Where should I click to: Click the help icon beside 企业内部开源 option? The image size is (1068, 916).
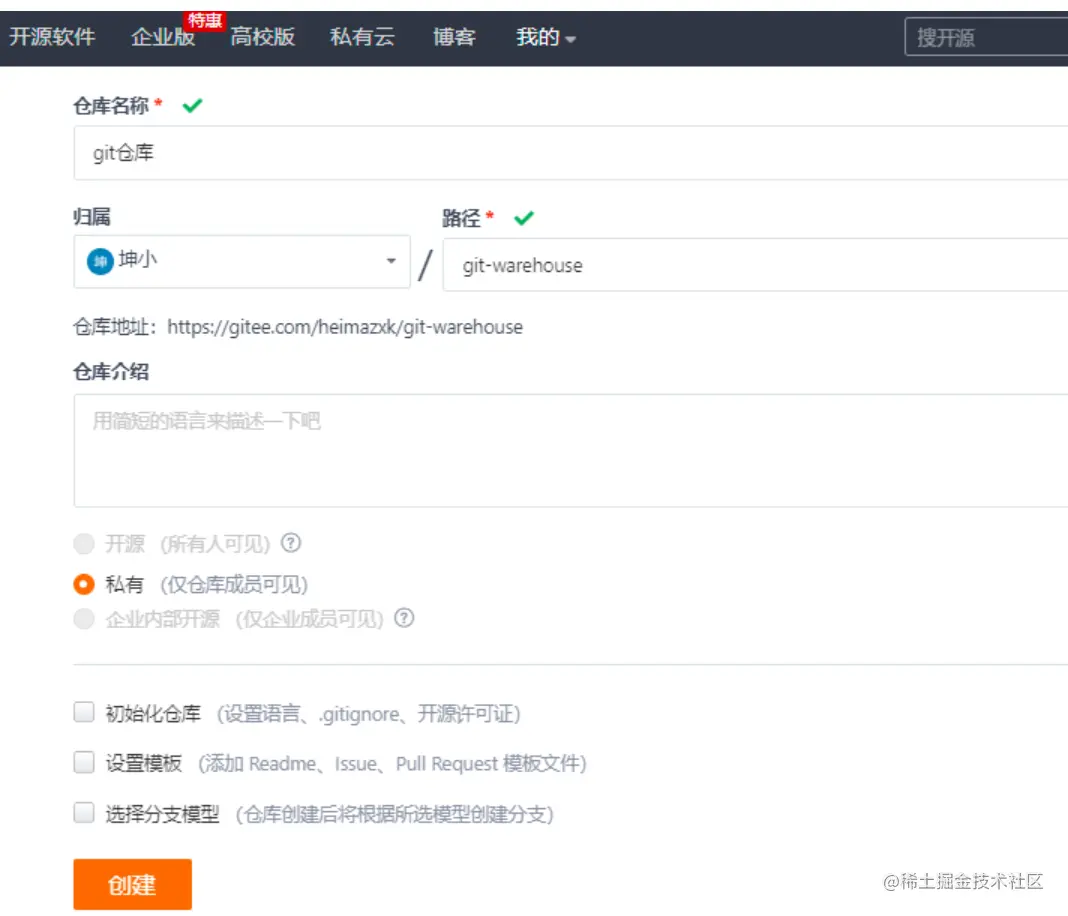tap(404, 618)
